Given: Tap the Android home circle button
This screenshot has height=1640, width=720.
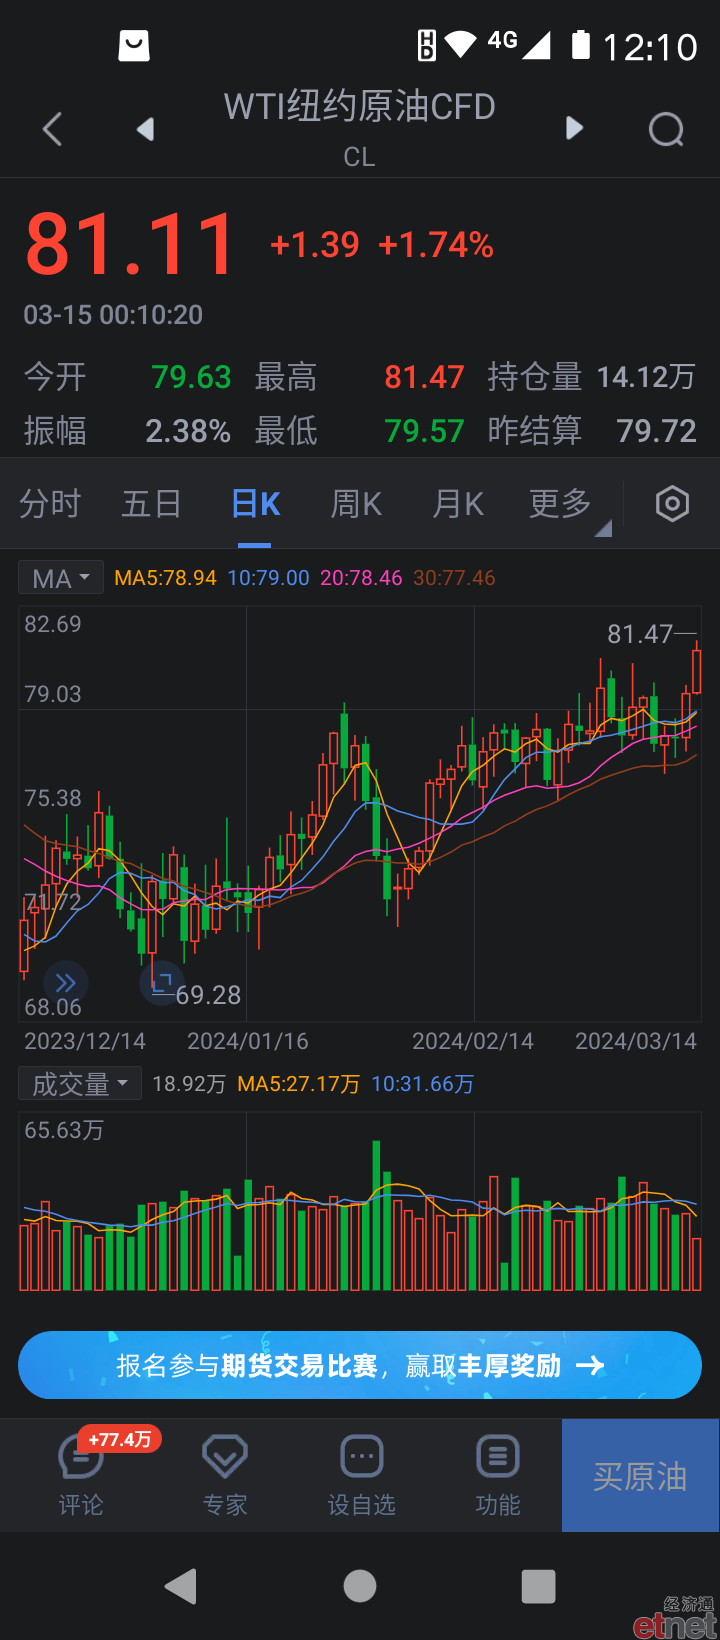Looking at the screenshot, I should tap(360, 1586).
